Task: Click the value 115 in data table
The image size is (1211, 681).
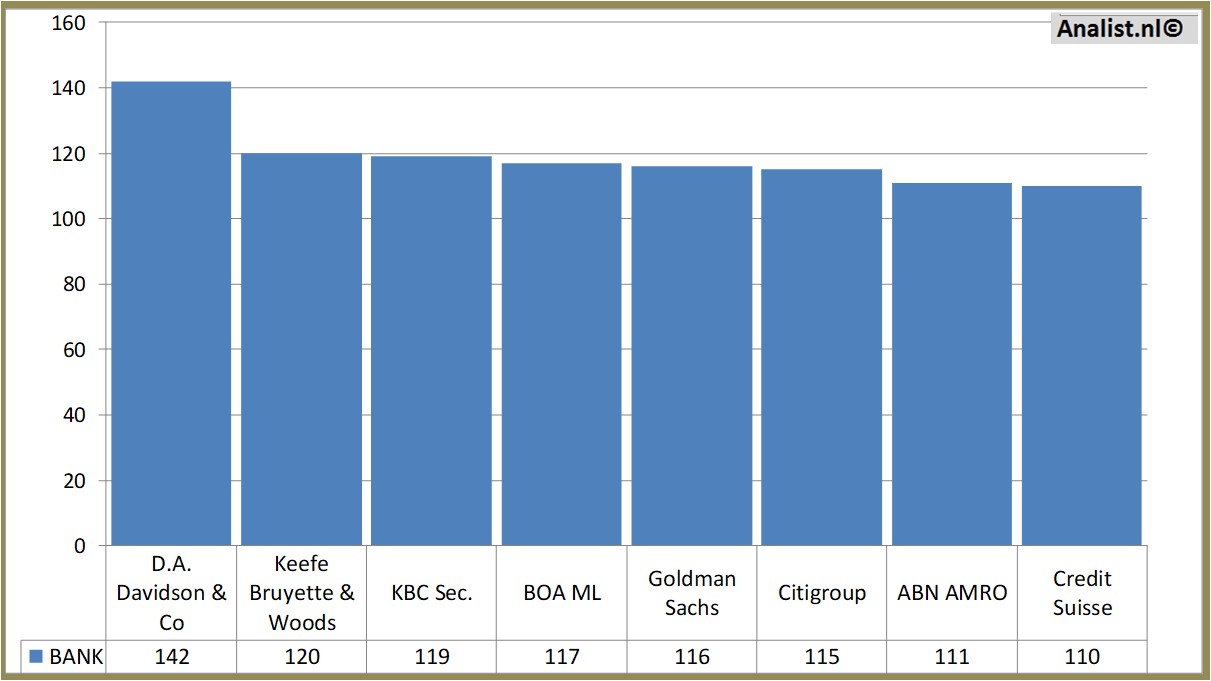Action: (x=822, y=657)
